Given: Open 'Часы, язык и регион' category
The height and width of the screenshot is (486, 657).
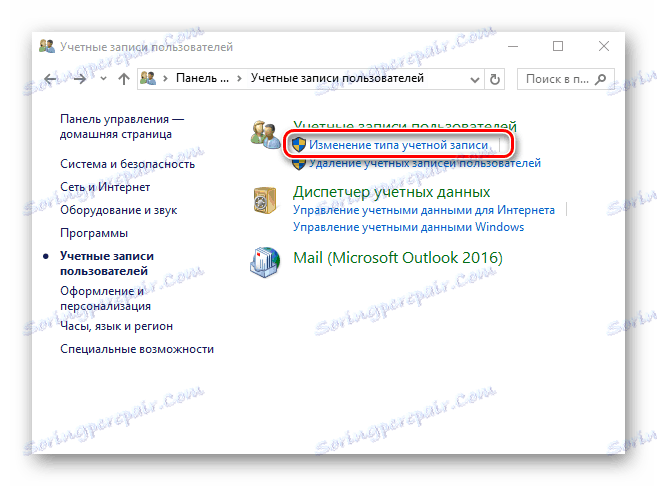Looking at the screenshot, I should point(116,326).
